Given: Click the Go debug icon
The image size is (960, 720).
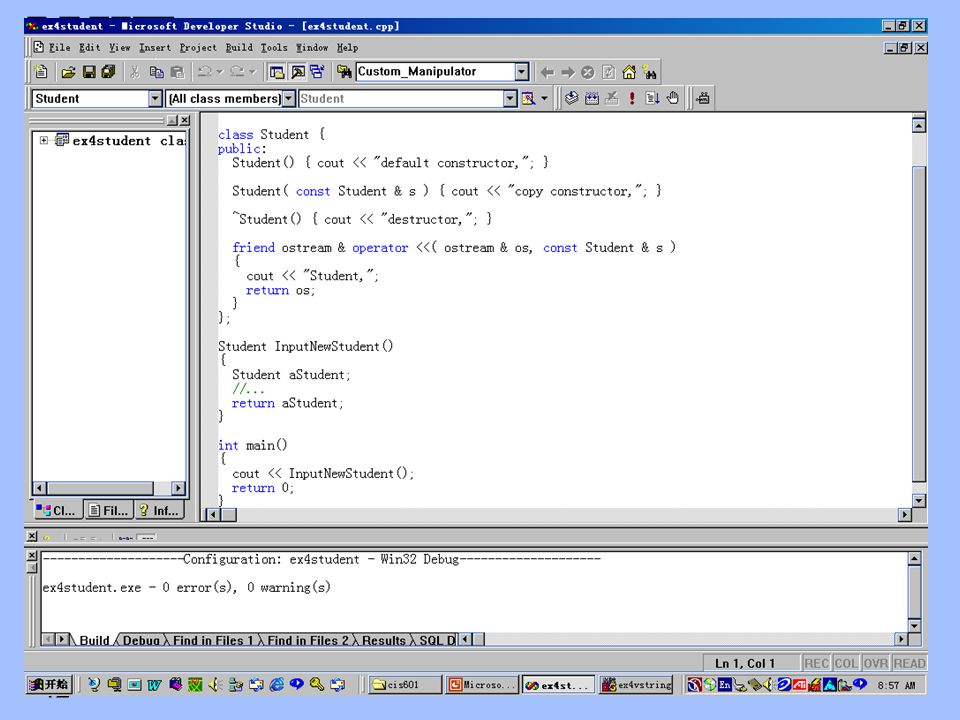Looking at the screenshot, I should point(652,98).
